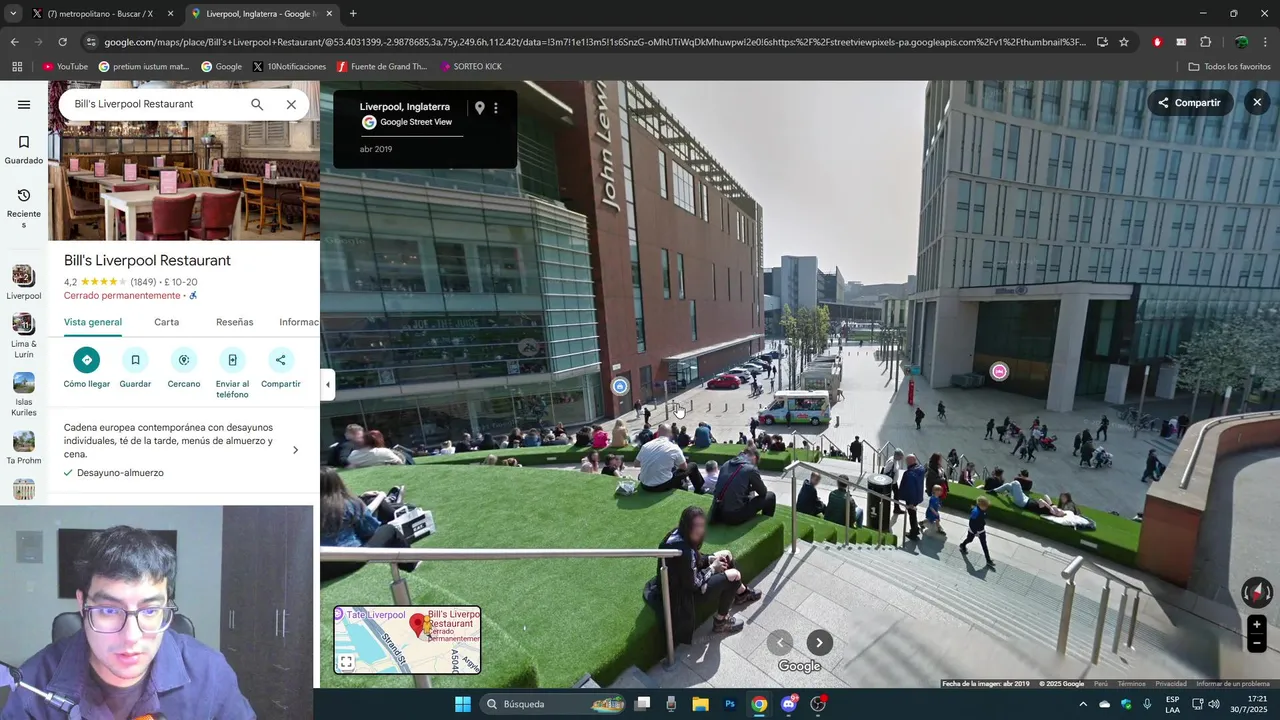Open the Lima & Lurín recent shortcut

[x=24, y=337]
